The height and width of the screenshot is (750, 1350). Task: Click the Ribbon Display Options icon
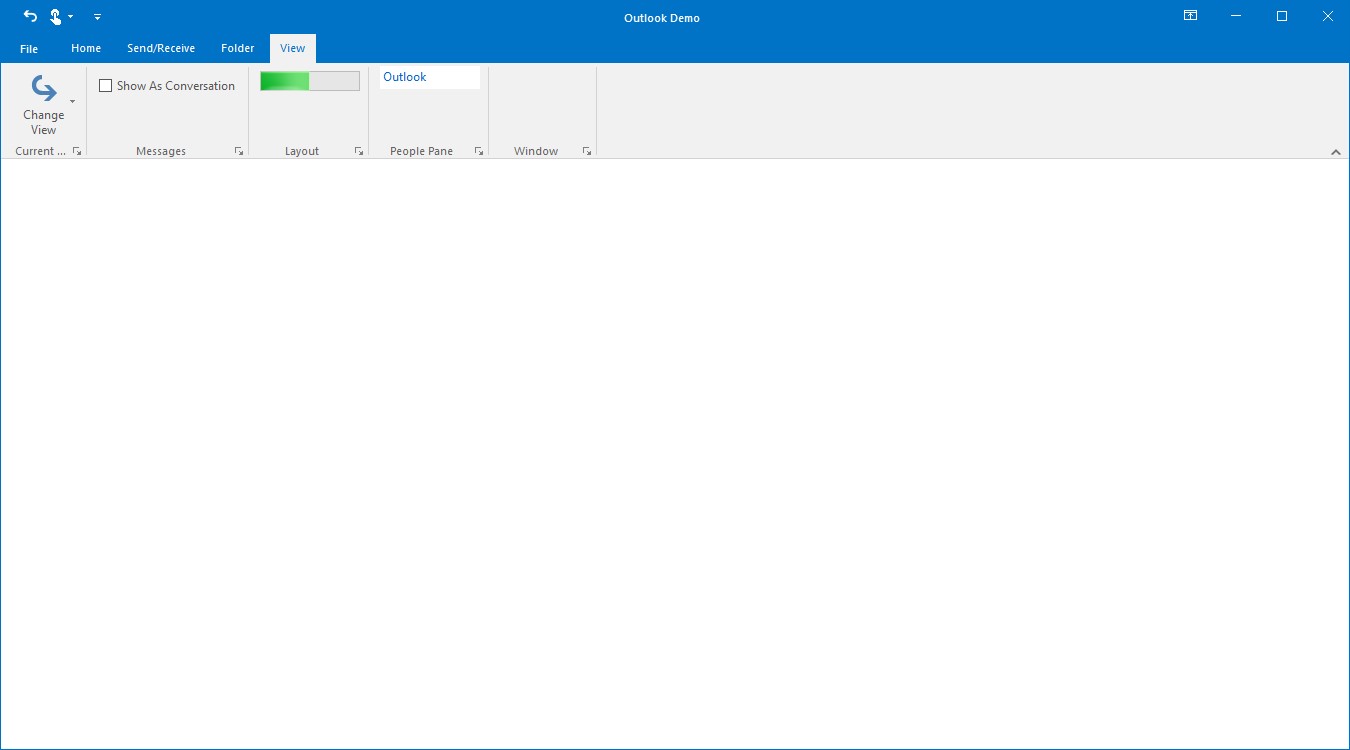coord(1190,16)
